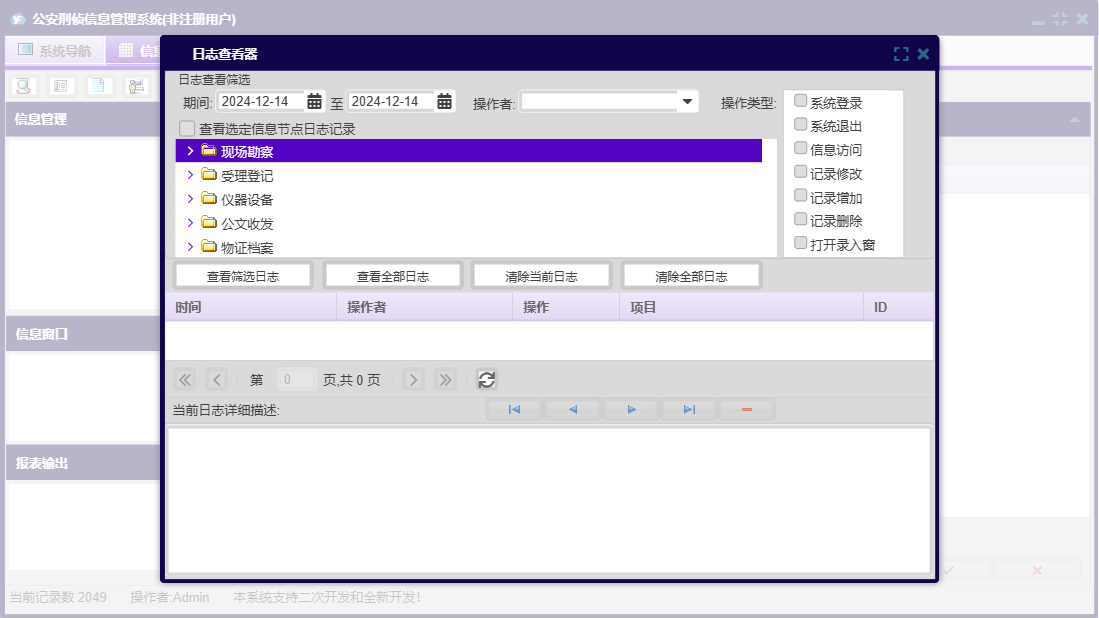
Task: Toggle 查看选定信息节点日志记录 checkbox
Action: (x=187, y=129)
